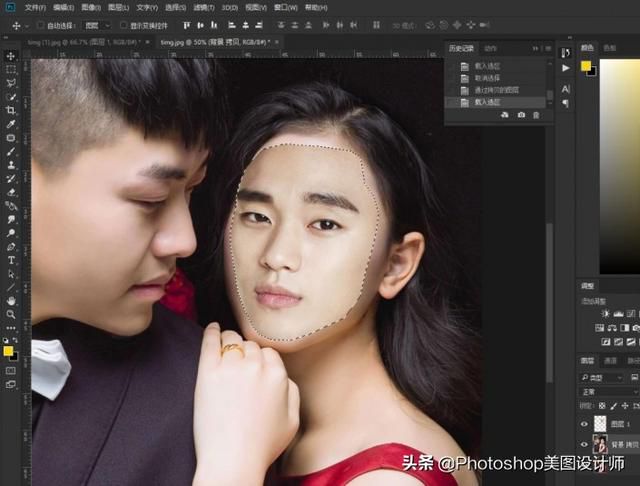The image size is (640, 486).
Task: Add a Black & White adjustment
Action: [x=624, y=328]
